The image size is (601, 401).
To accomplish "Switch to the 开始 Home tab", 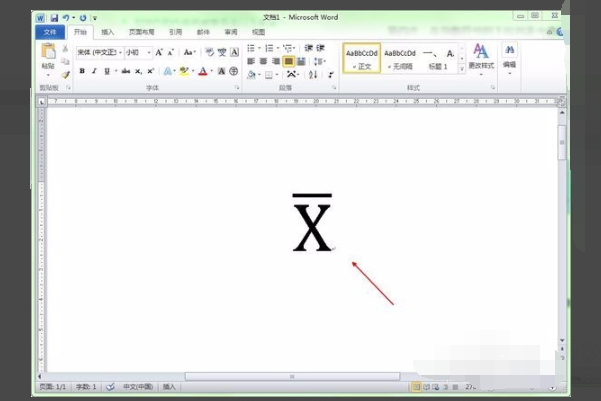I will coord(80,32).
